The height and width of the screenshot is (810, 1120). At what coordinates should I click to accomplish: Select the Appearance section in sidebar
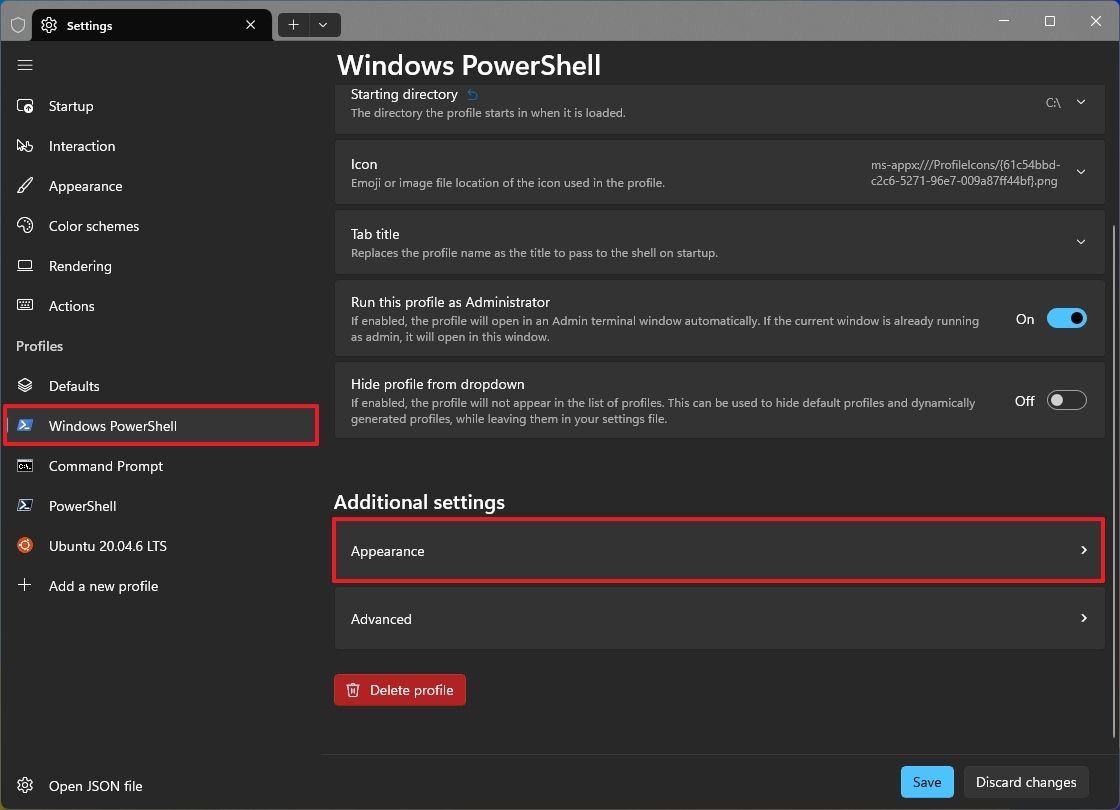point(85,186)
